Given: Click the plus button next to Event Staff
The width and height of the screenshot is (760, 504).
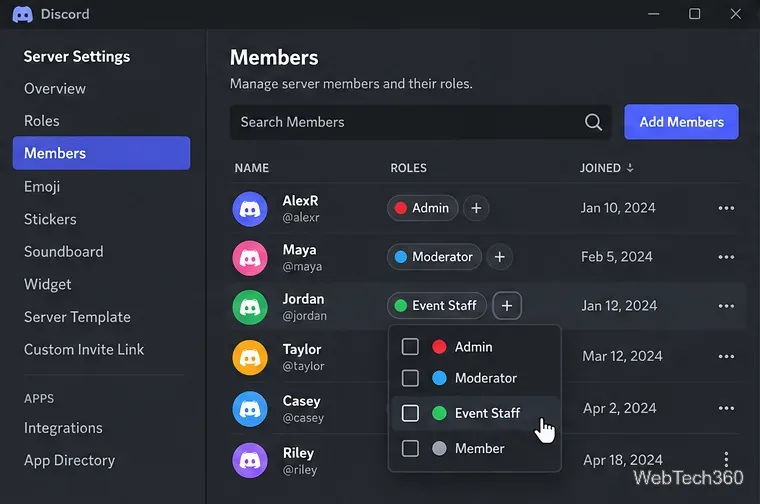Looking at the screenshot, I should point(507,306).
